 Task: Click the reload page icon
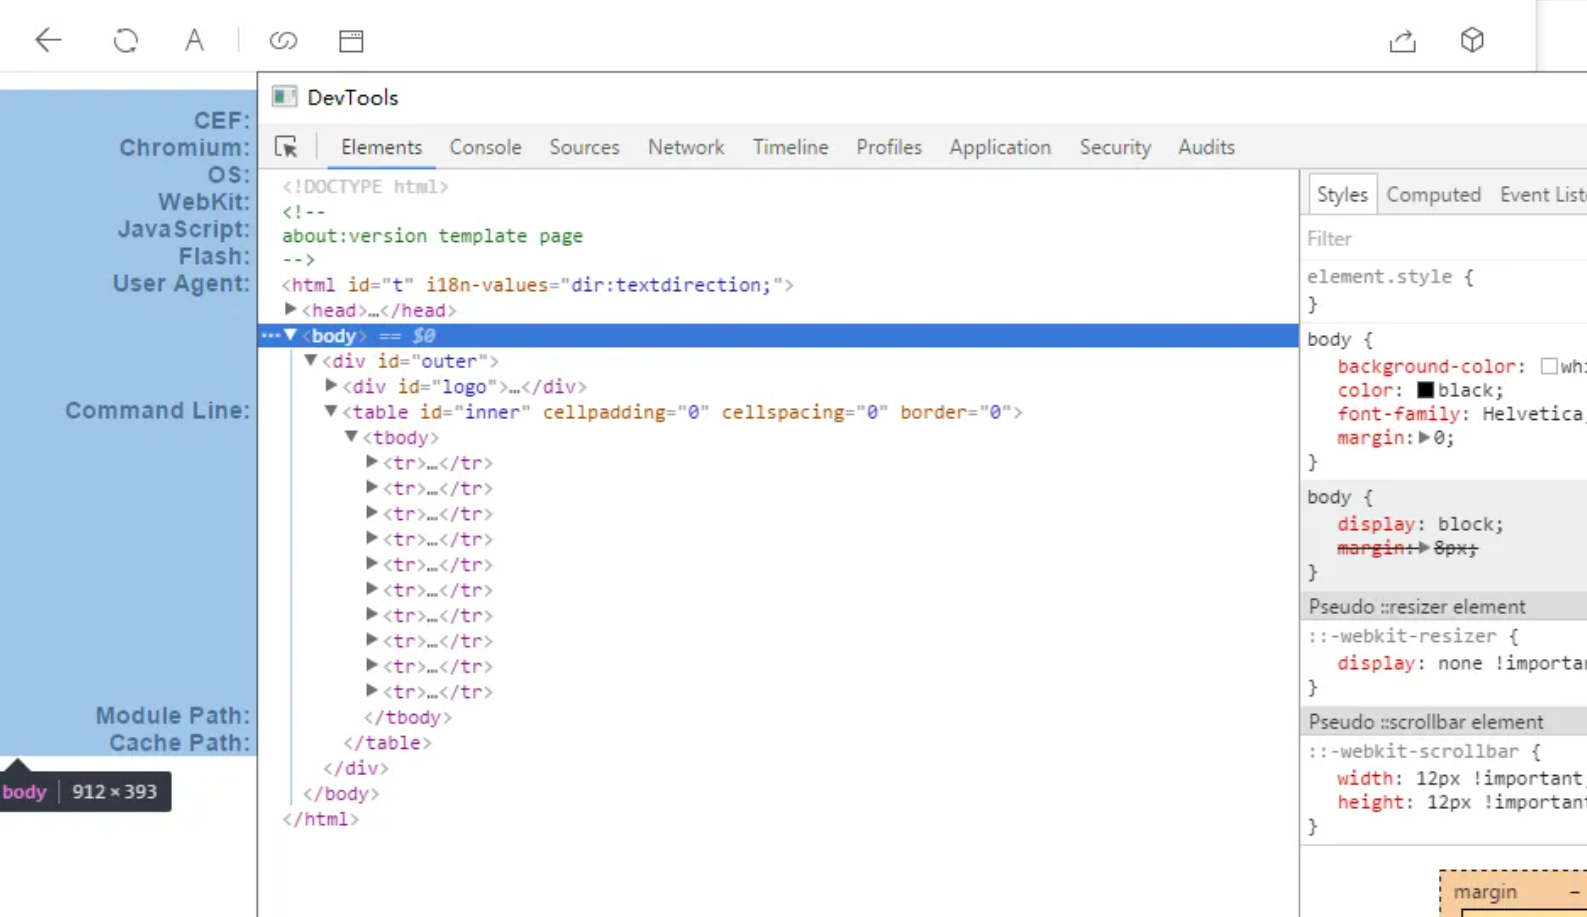125,40
